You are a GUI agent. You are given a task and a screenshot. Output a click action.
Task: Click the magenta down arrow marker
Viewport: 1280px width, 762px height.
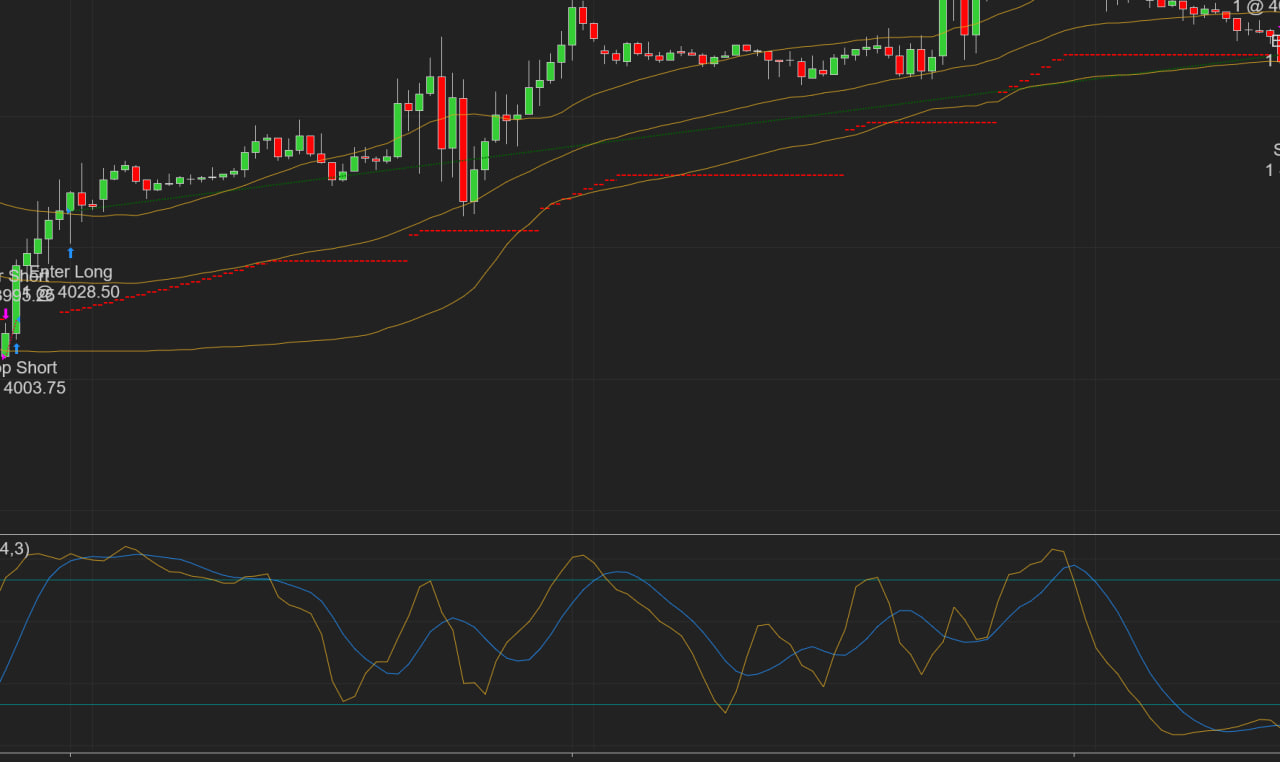pyautogui.click(x=5, y=314)
